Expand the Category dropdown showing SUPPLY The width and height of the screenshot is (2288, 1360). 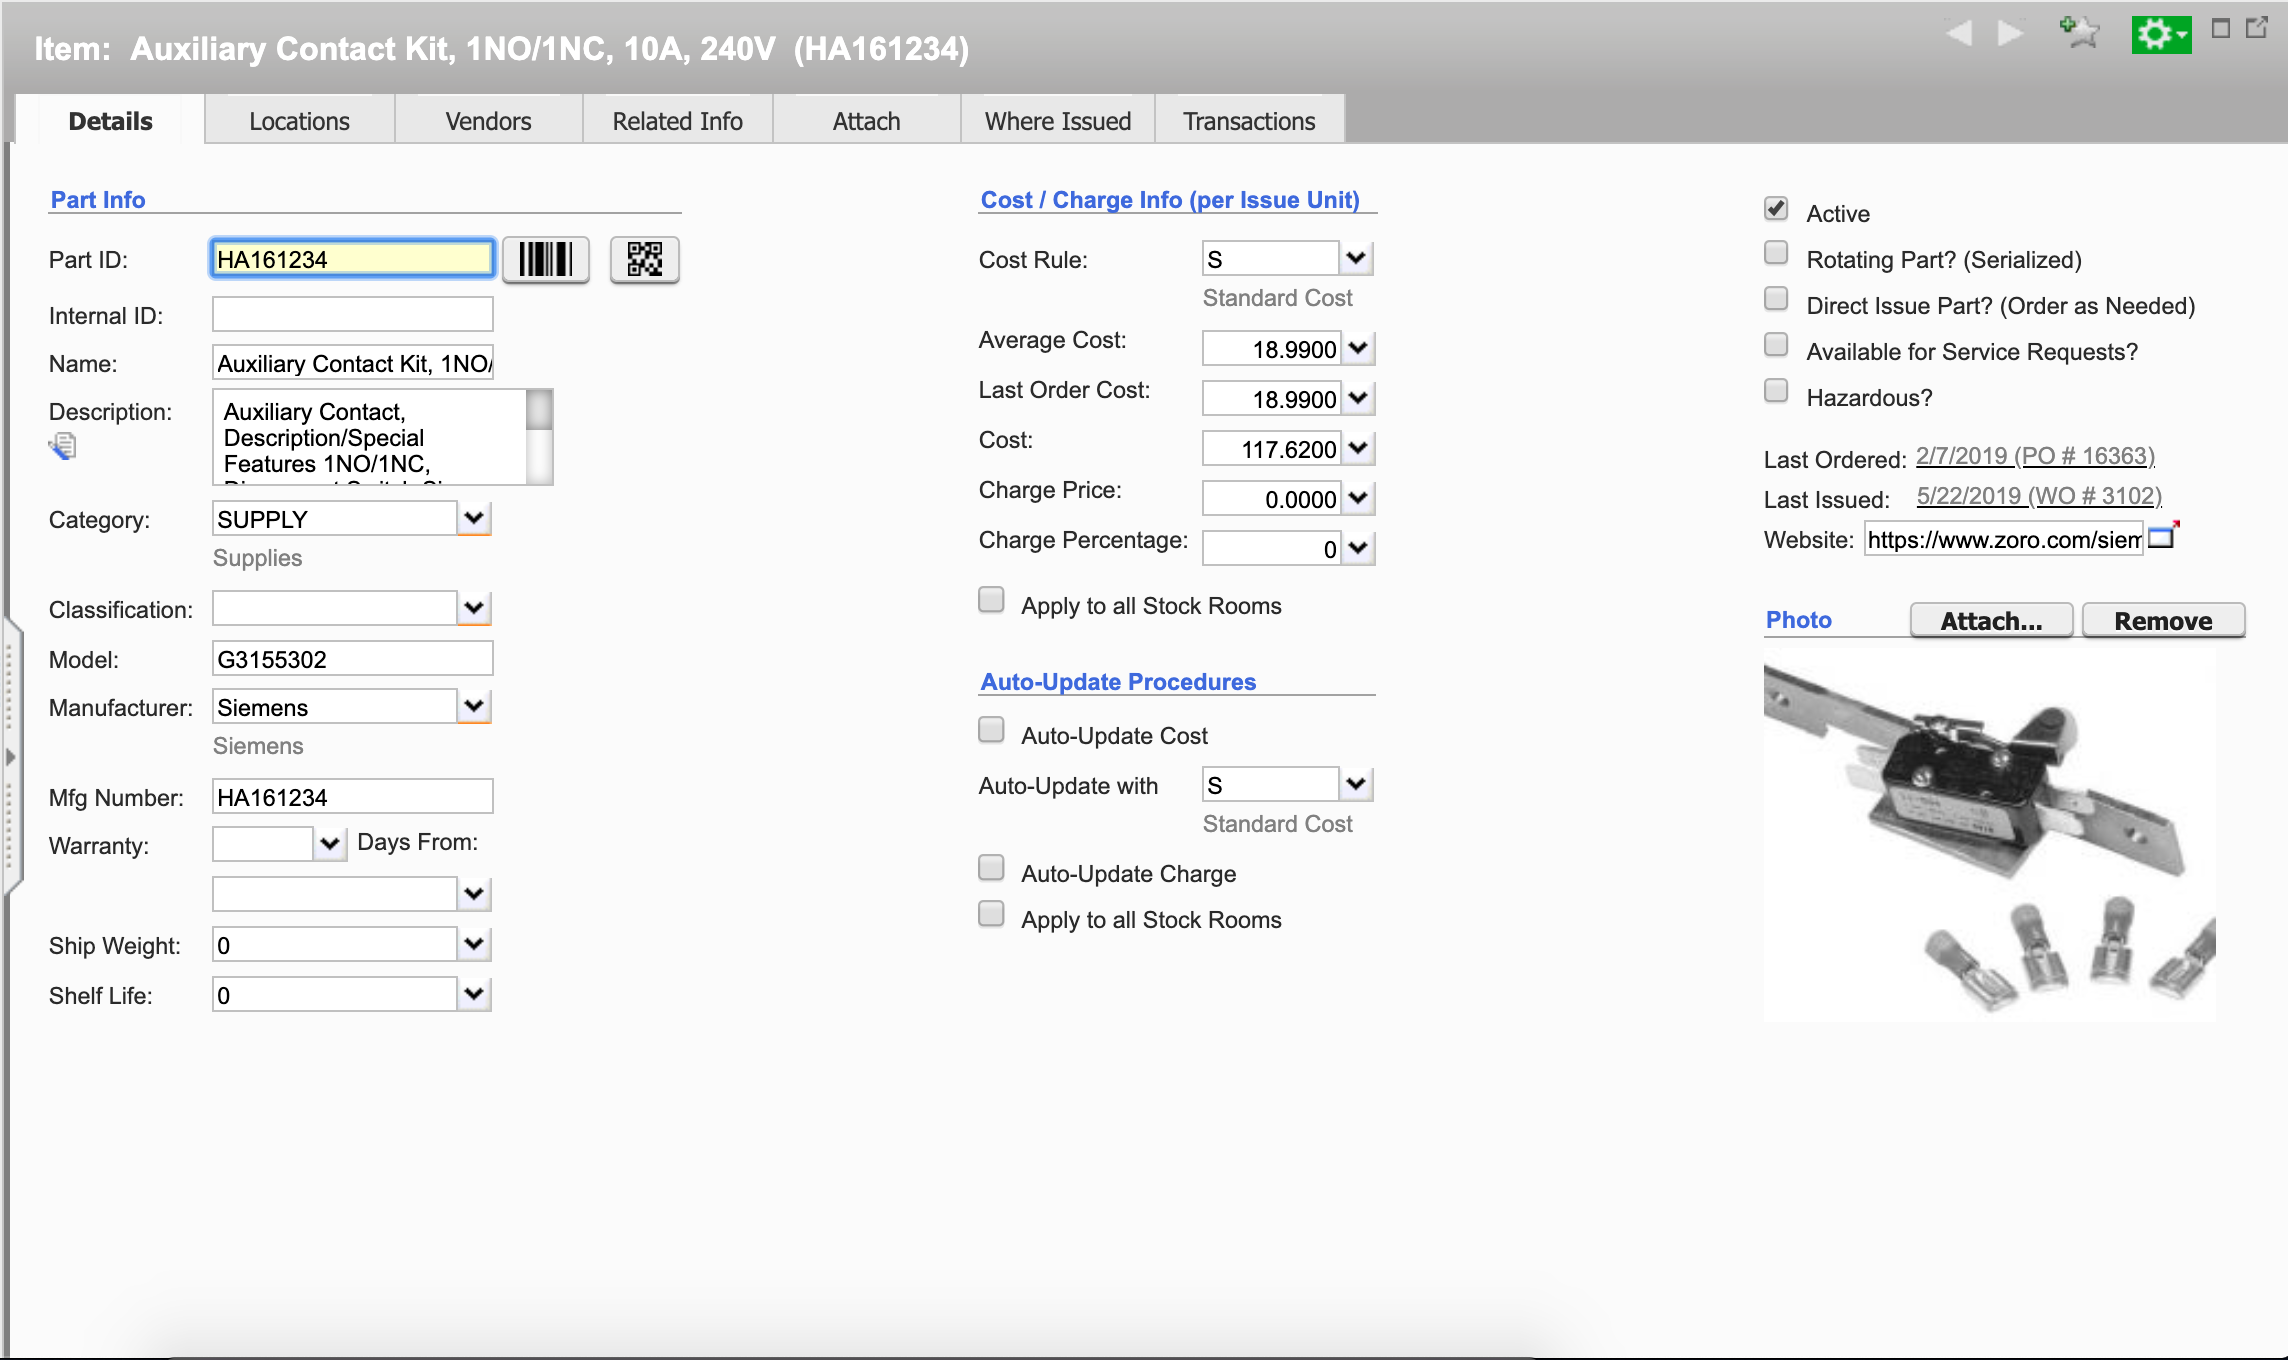pyautogui.click(x=474, y=518)
